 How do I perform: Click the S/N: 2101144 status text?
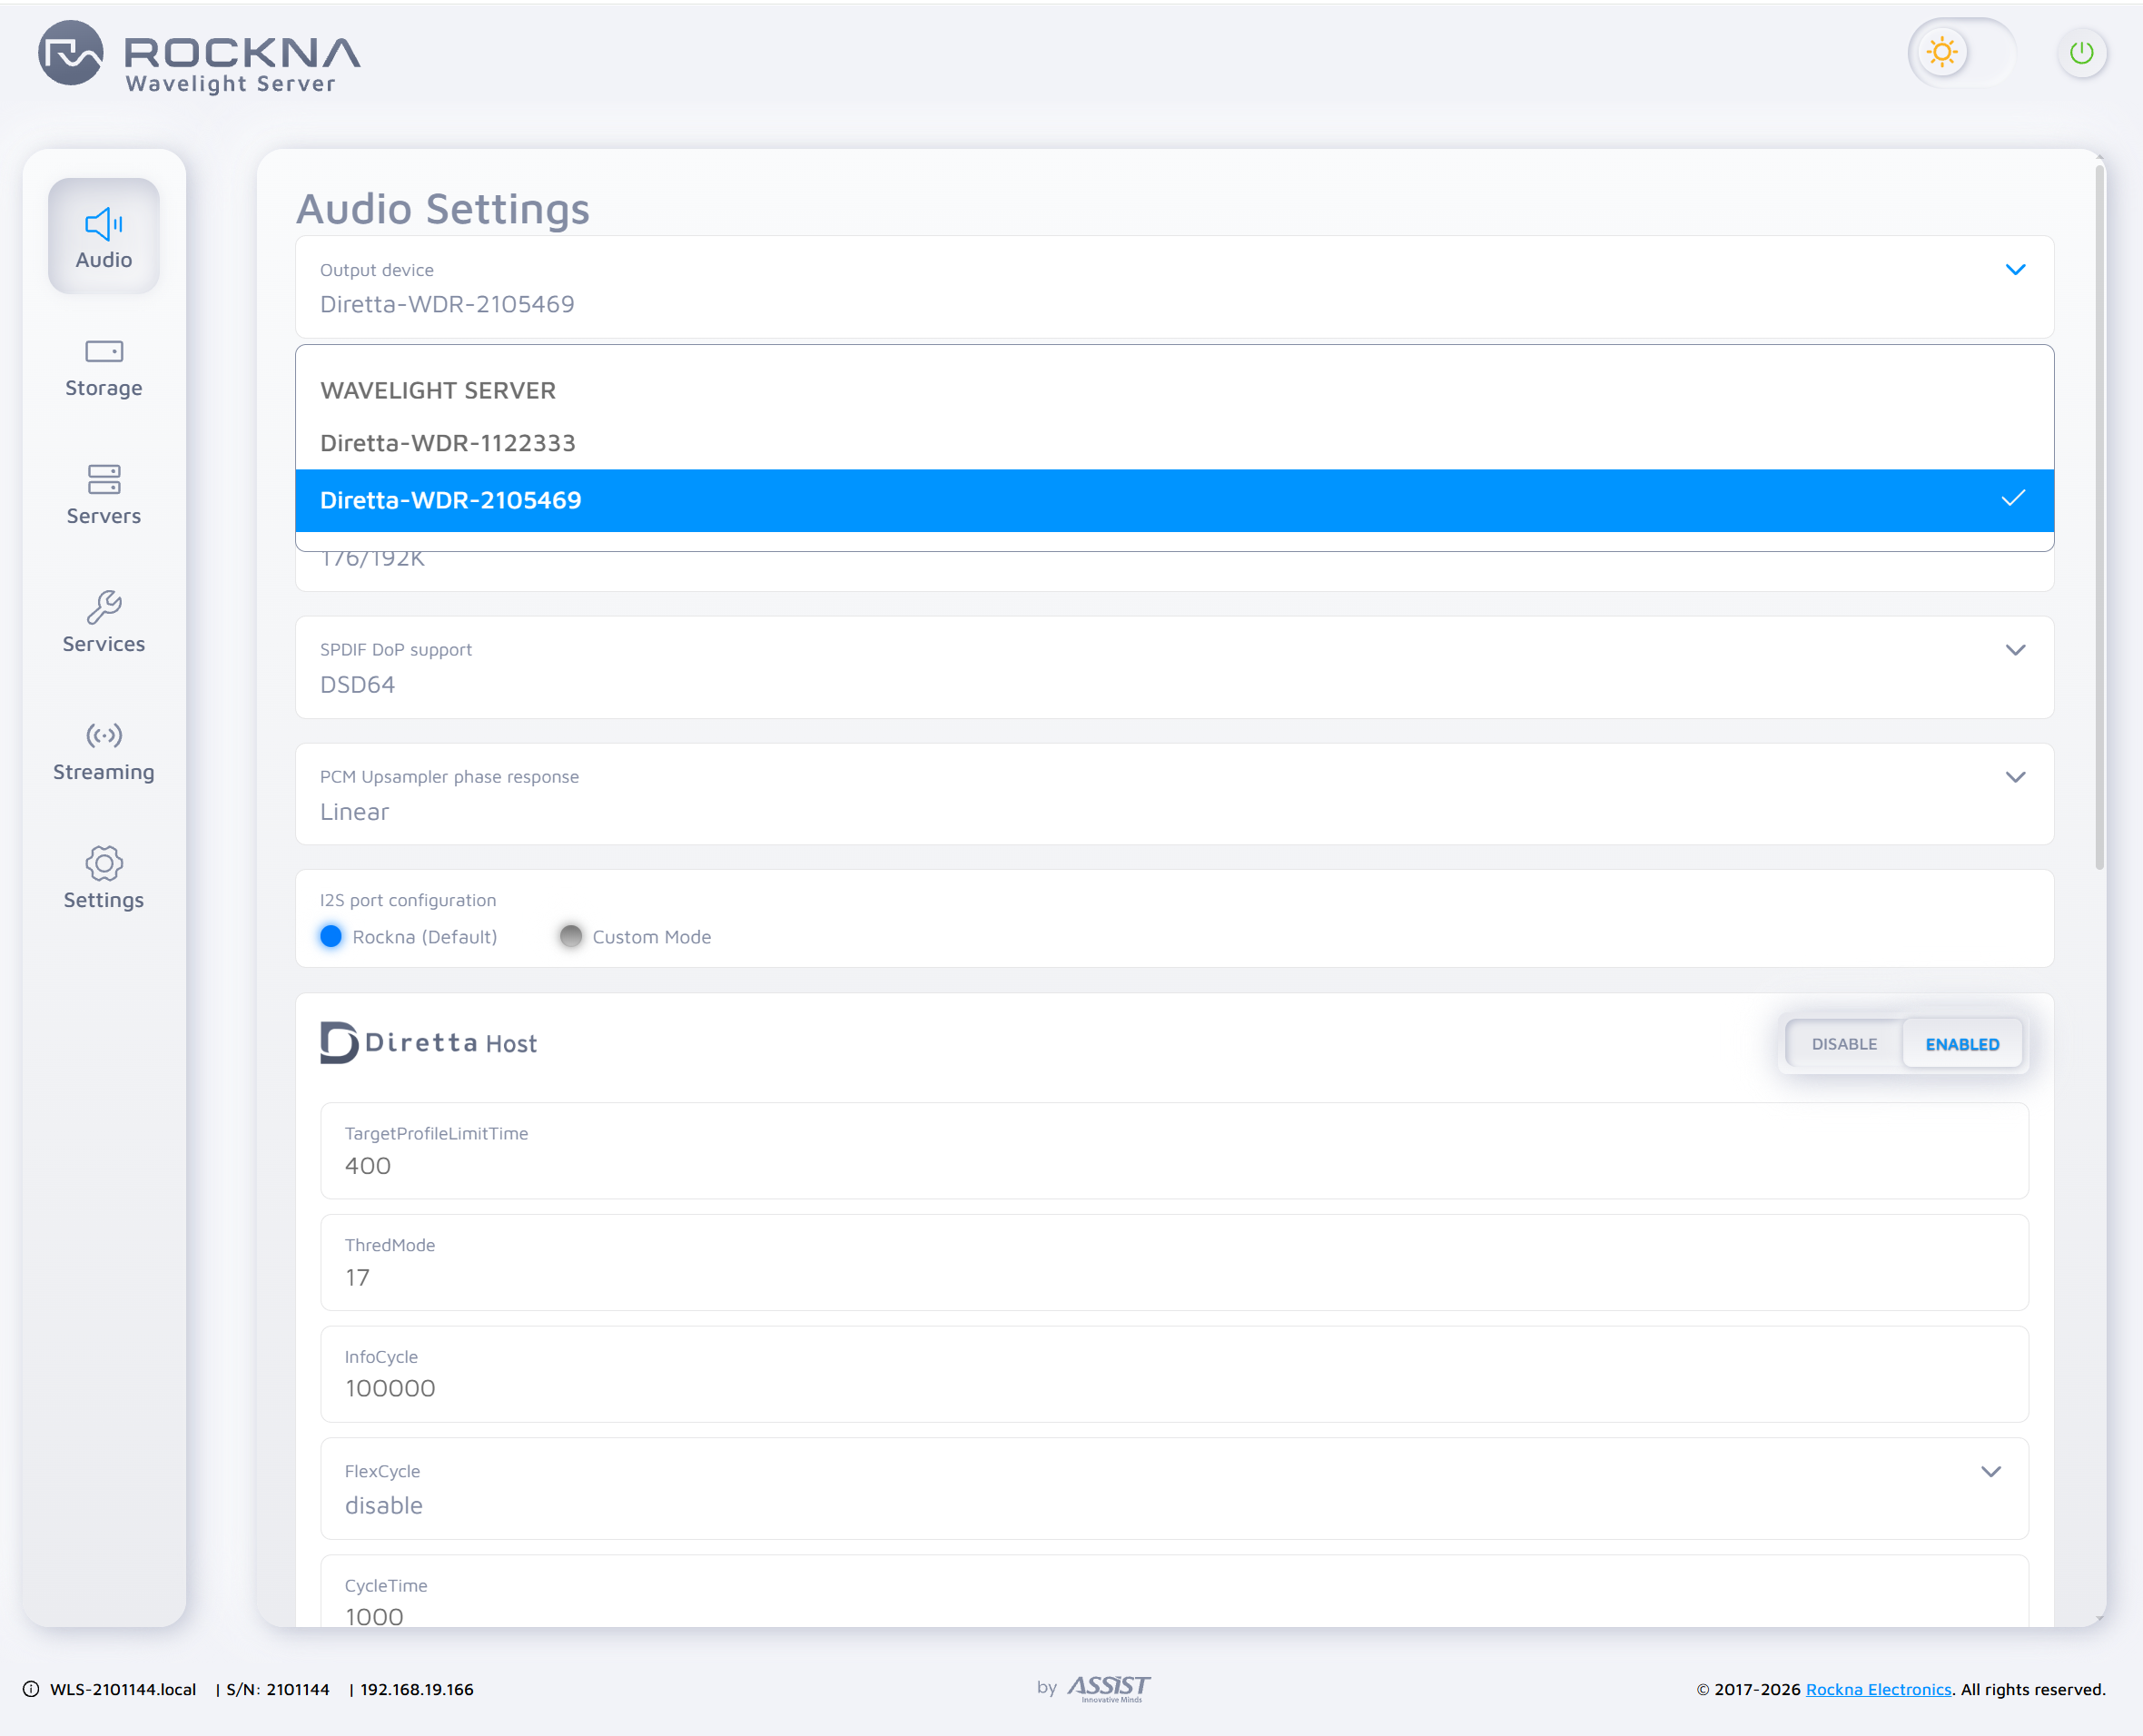point(278,1689)
